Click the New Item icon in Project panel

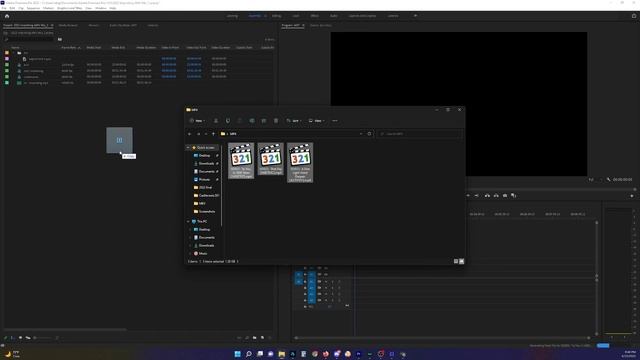coord(262,338)
